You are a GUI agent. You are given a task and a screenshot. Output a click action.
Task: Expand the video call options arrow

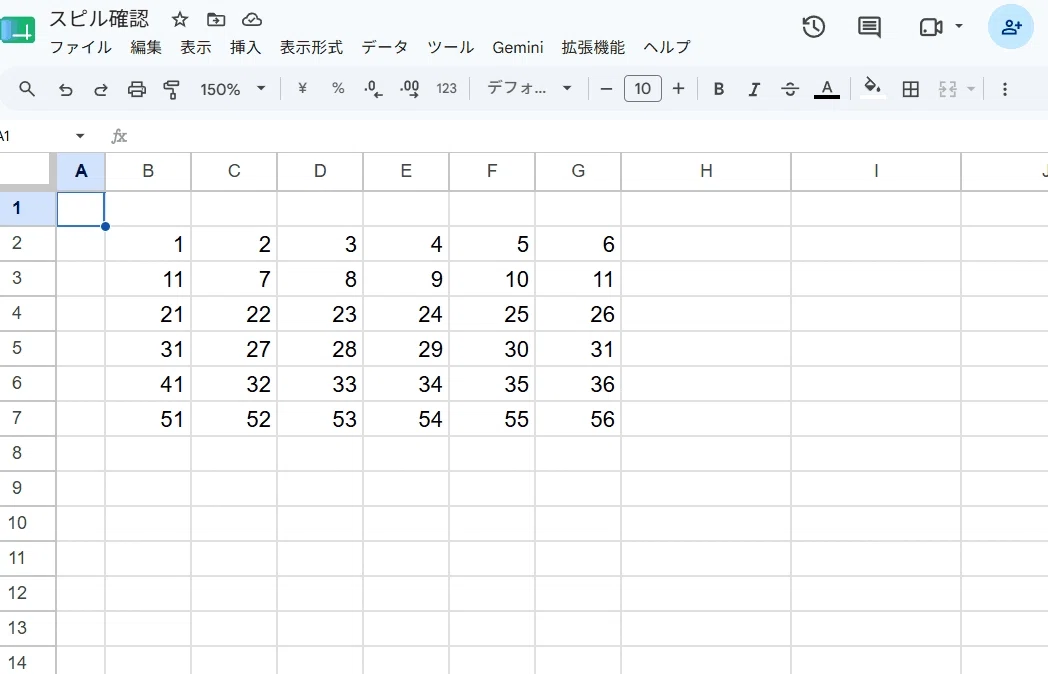[959, 26]
